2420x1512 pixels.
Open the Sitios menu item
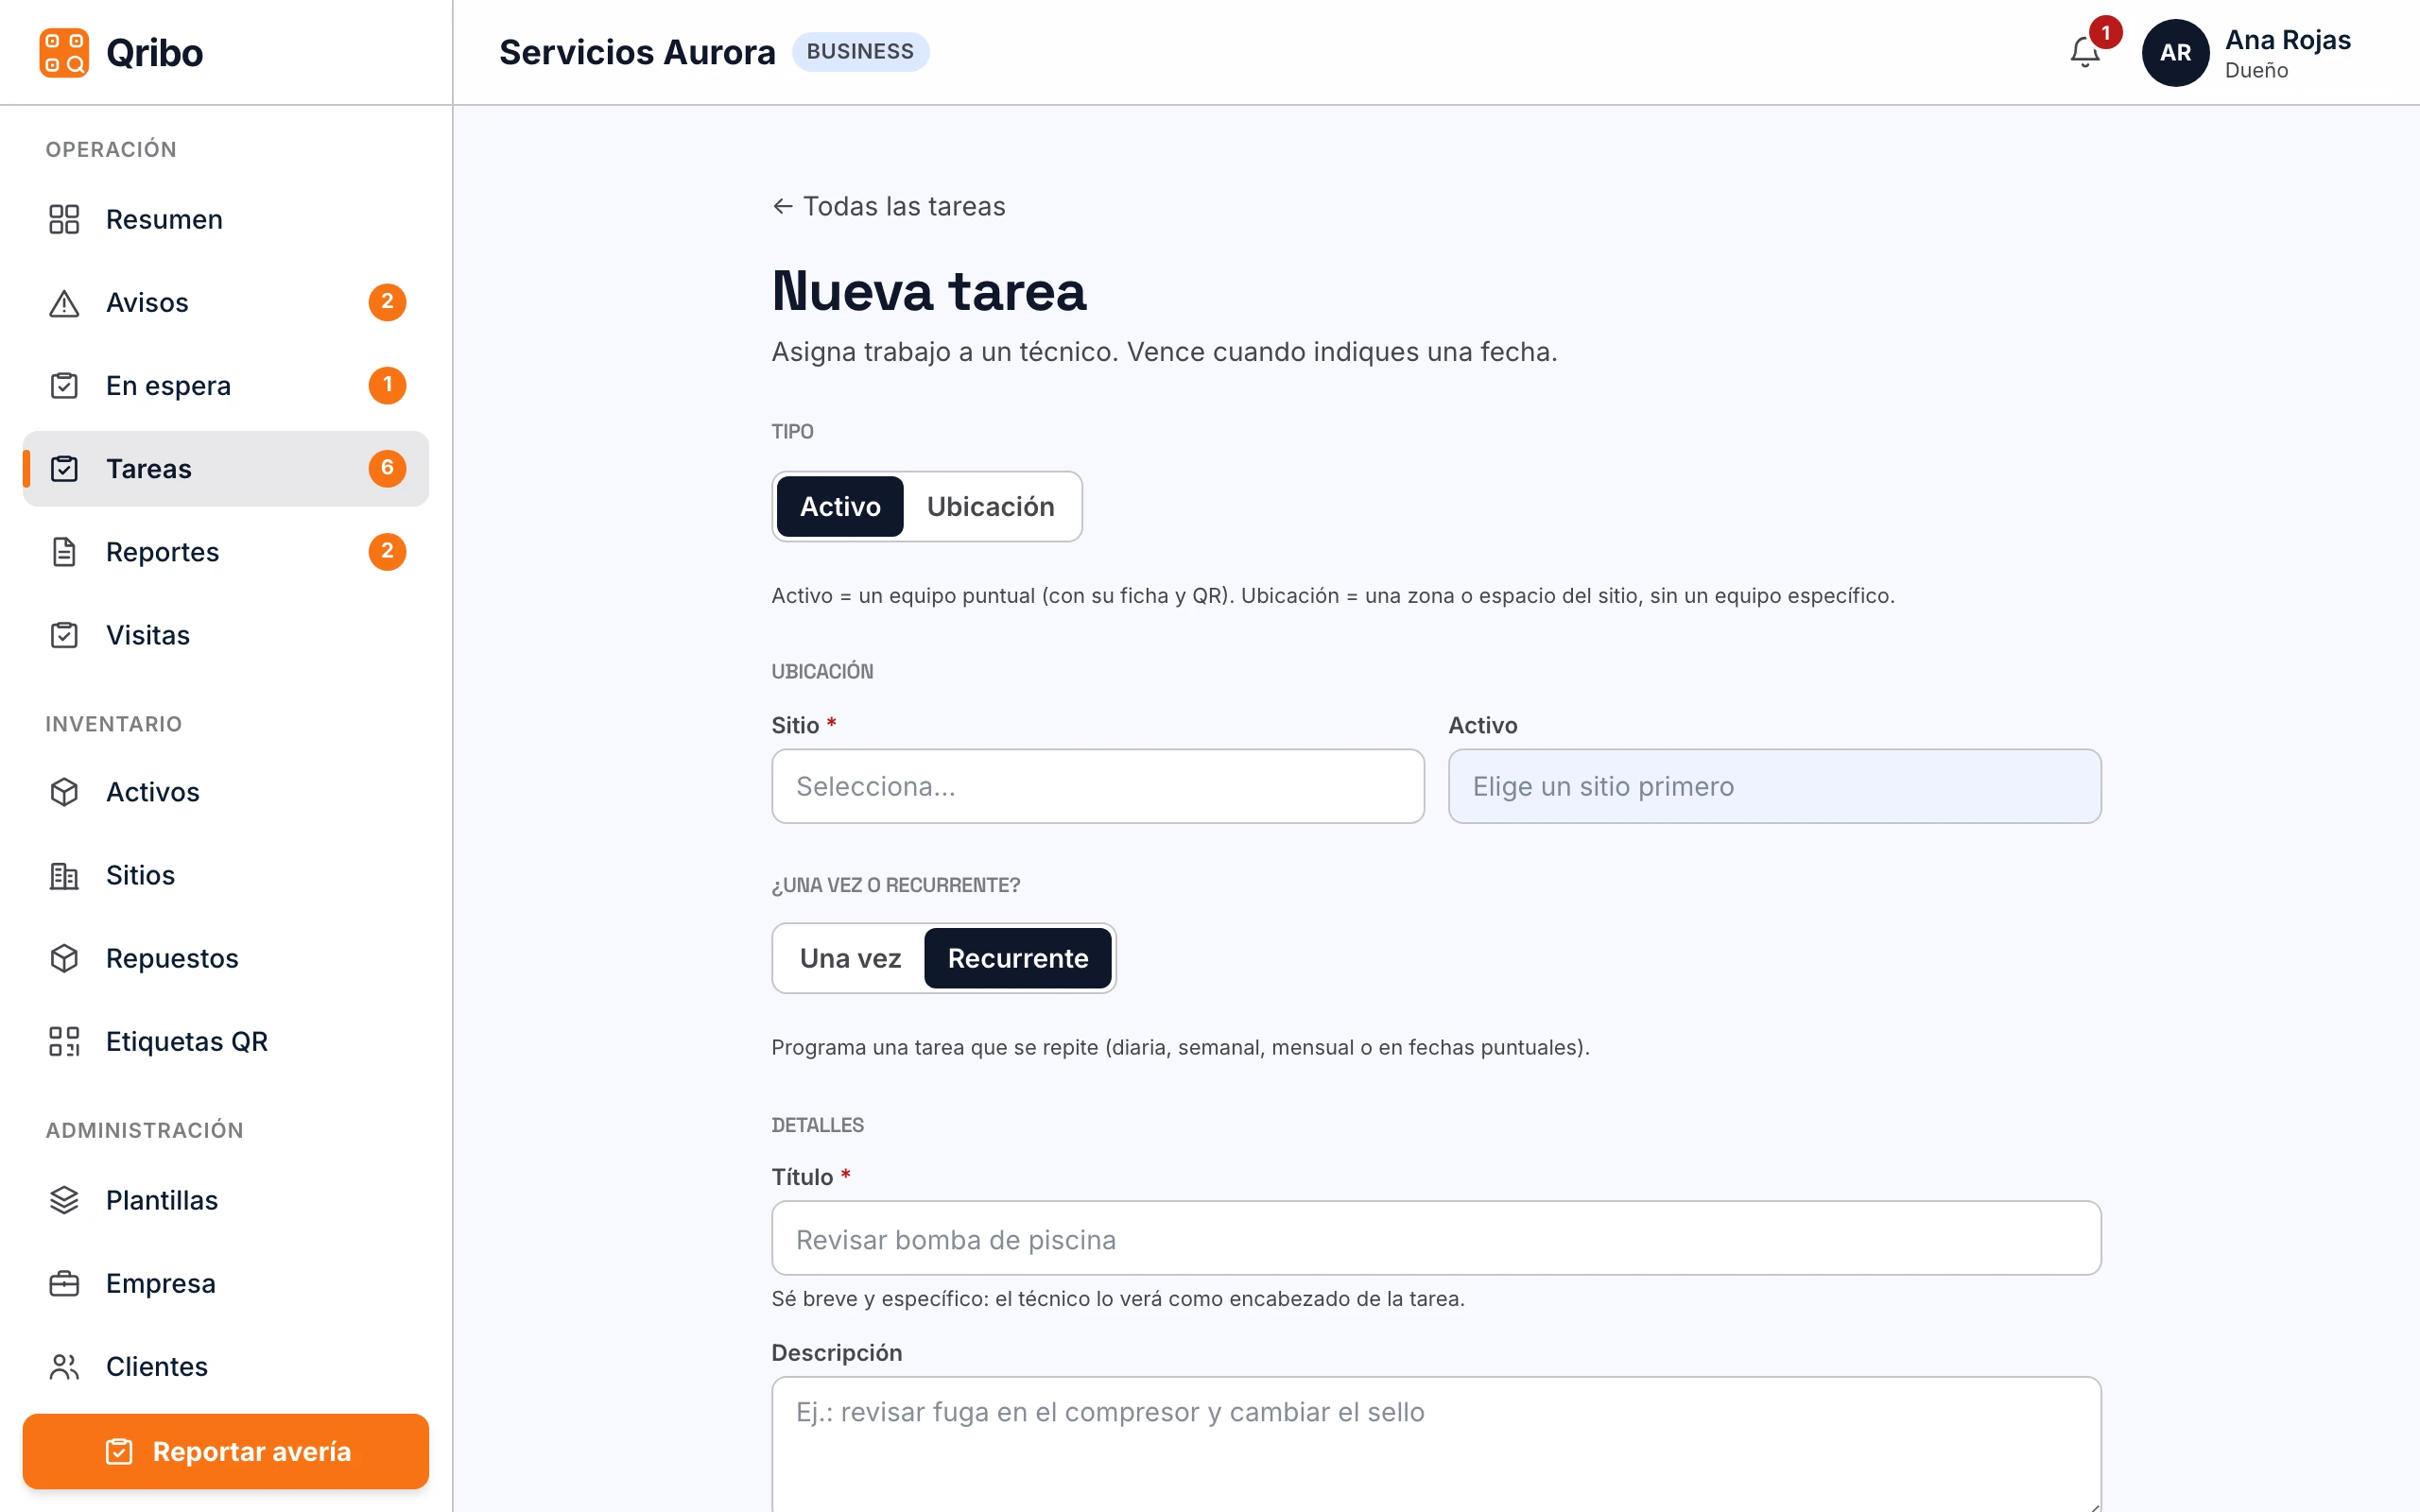pyautogui.click(x=226, y=875)
